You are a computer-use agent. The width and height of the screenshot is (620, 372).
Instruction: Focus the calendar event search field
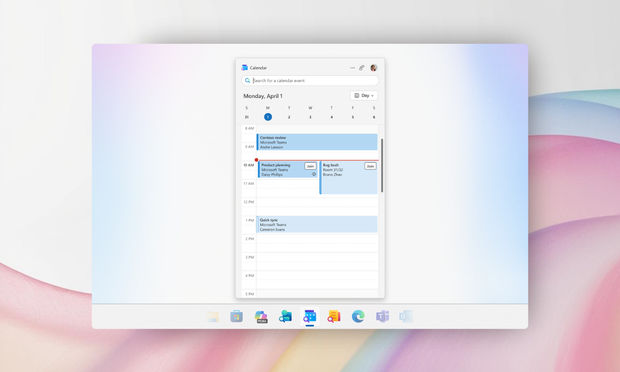tap(310, 81)
